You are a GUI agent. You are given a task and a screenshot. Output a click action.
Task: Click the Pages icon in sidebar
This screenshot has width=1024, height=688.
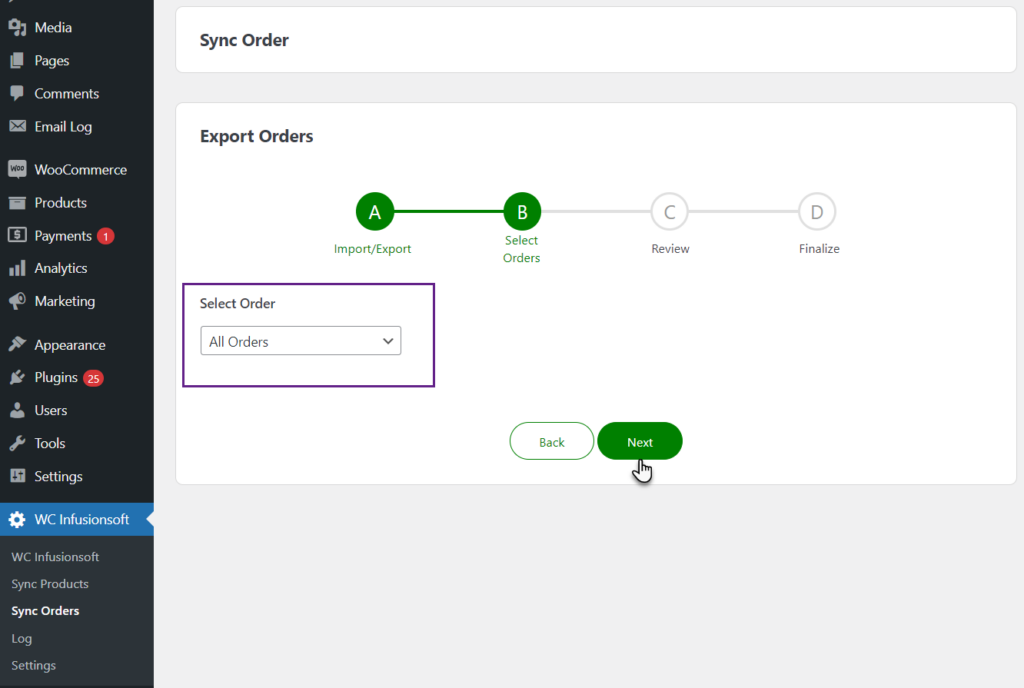click(x=17, y=61)
